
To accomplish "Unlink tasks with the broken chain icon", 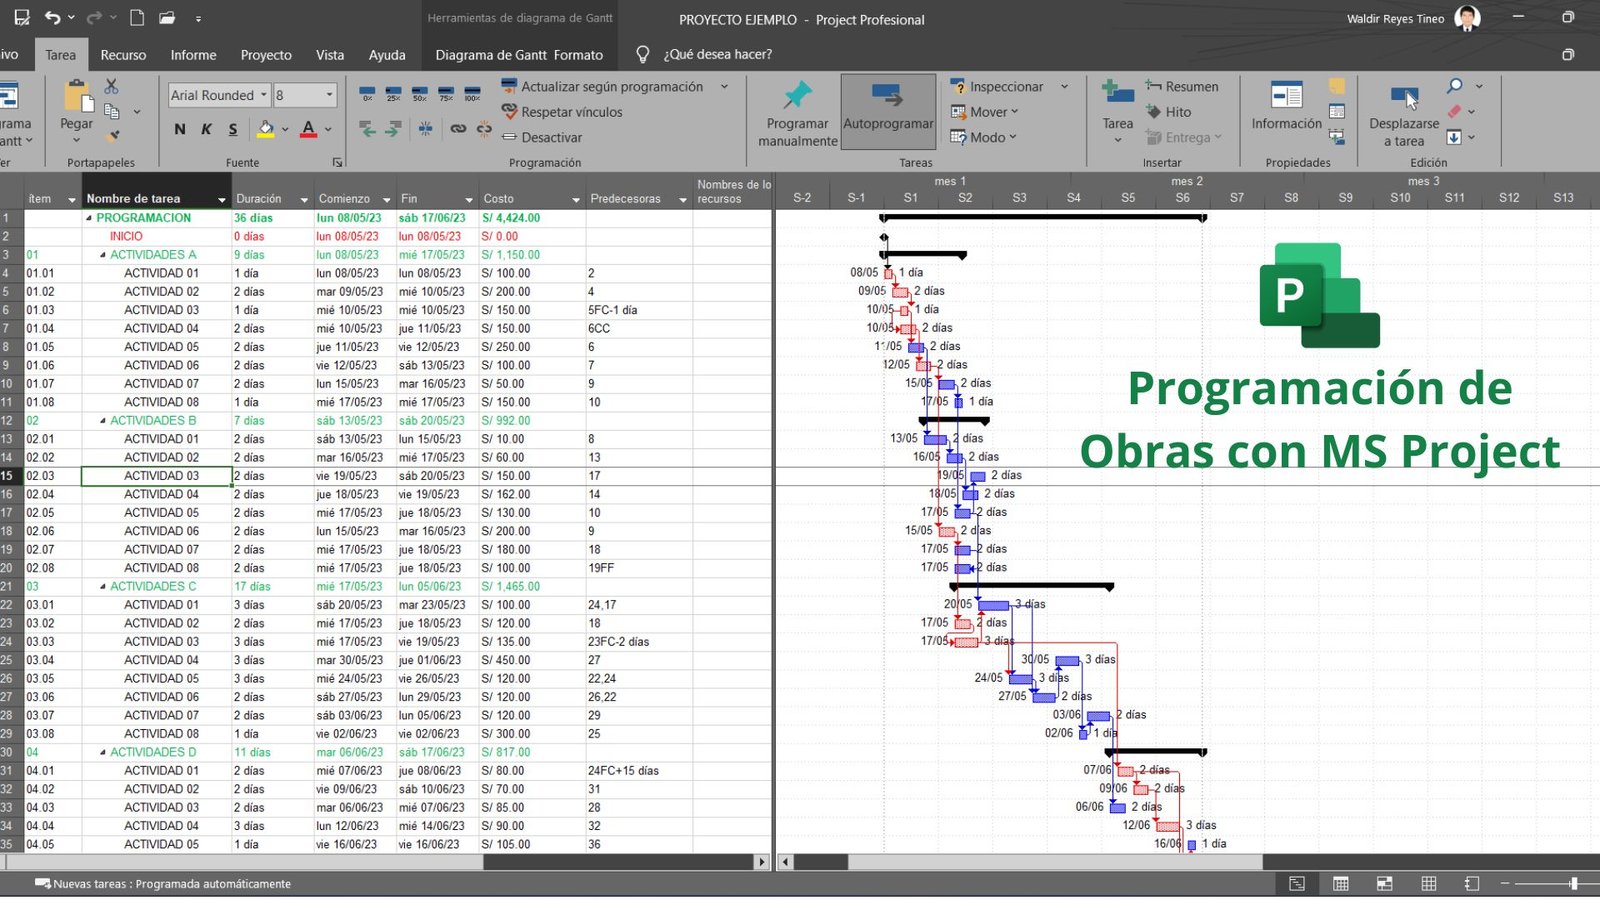I will (484, 129).
